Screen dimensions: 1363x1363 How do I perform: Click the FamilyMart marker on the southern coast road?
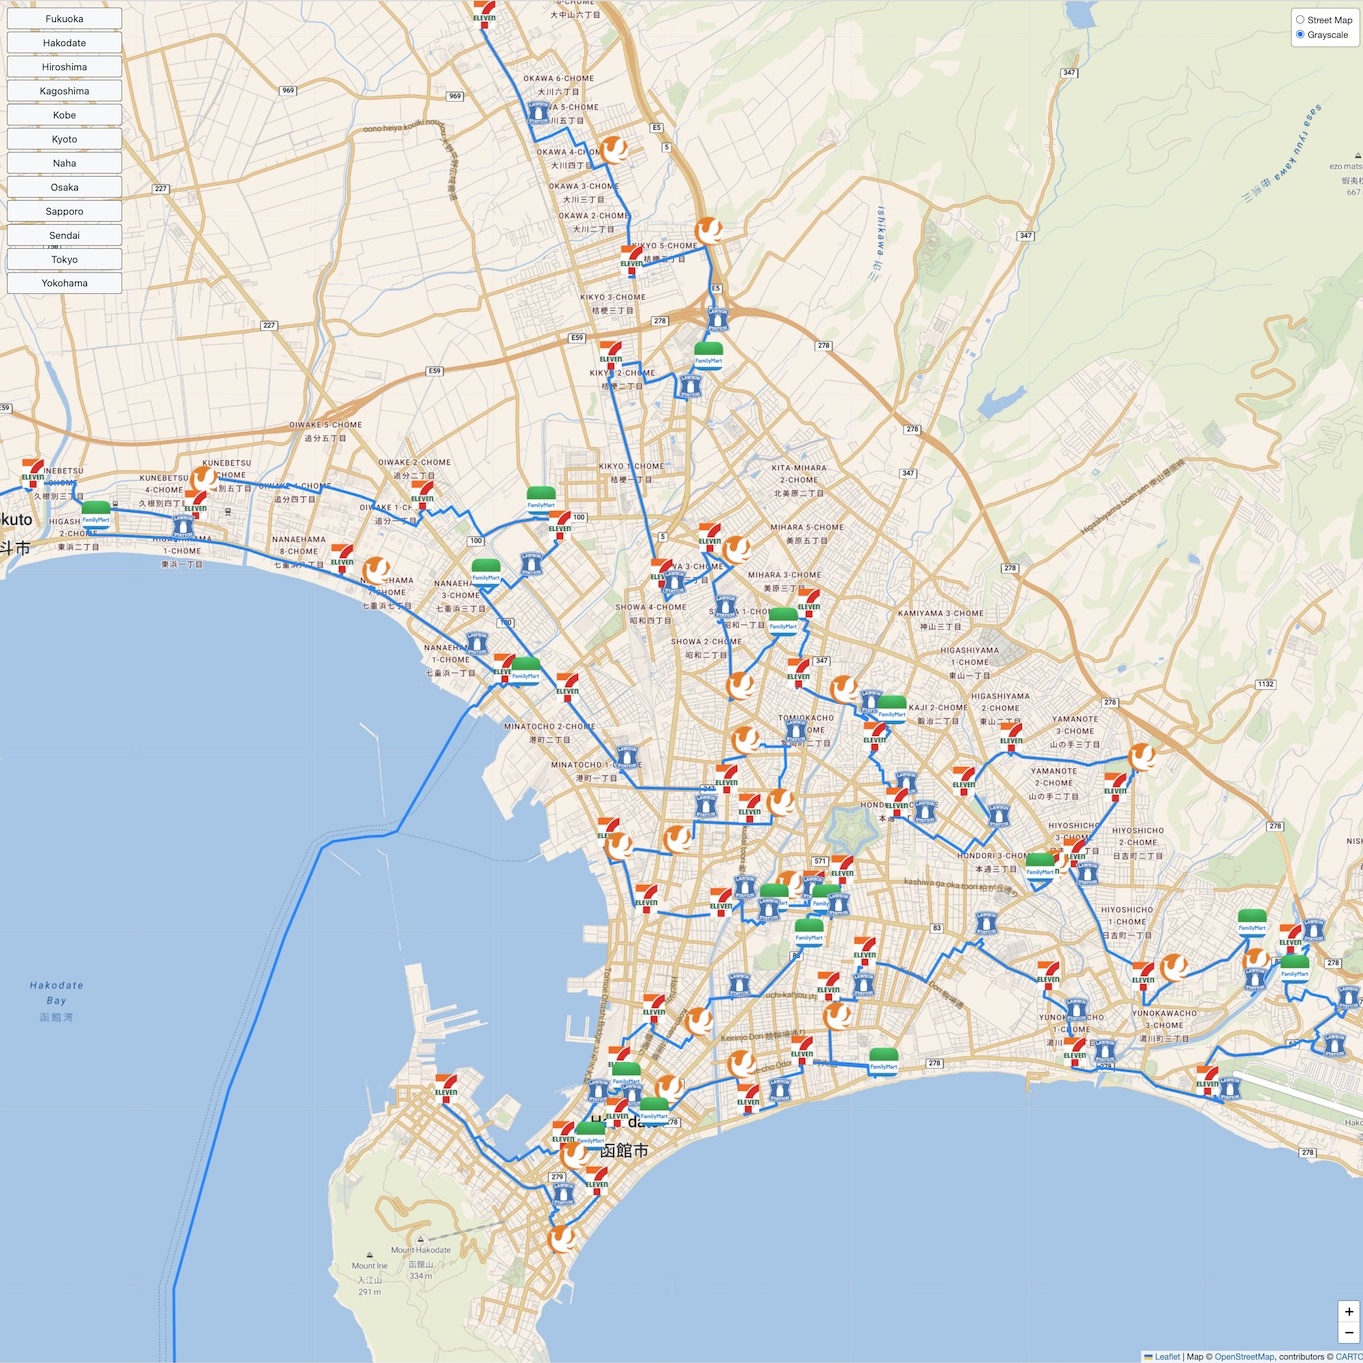883,1061
